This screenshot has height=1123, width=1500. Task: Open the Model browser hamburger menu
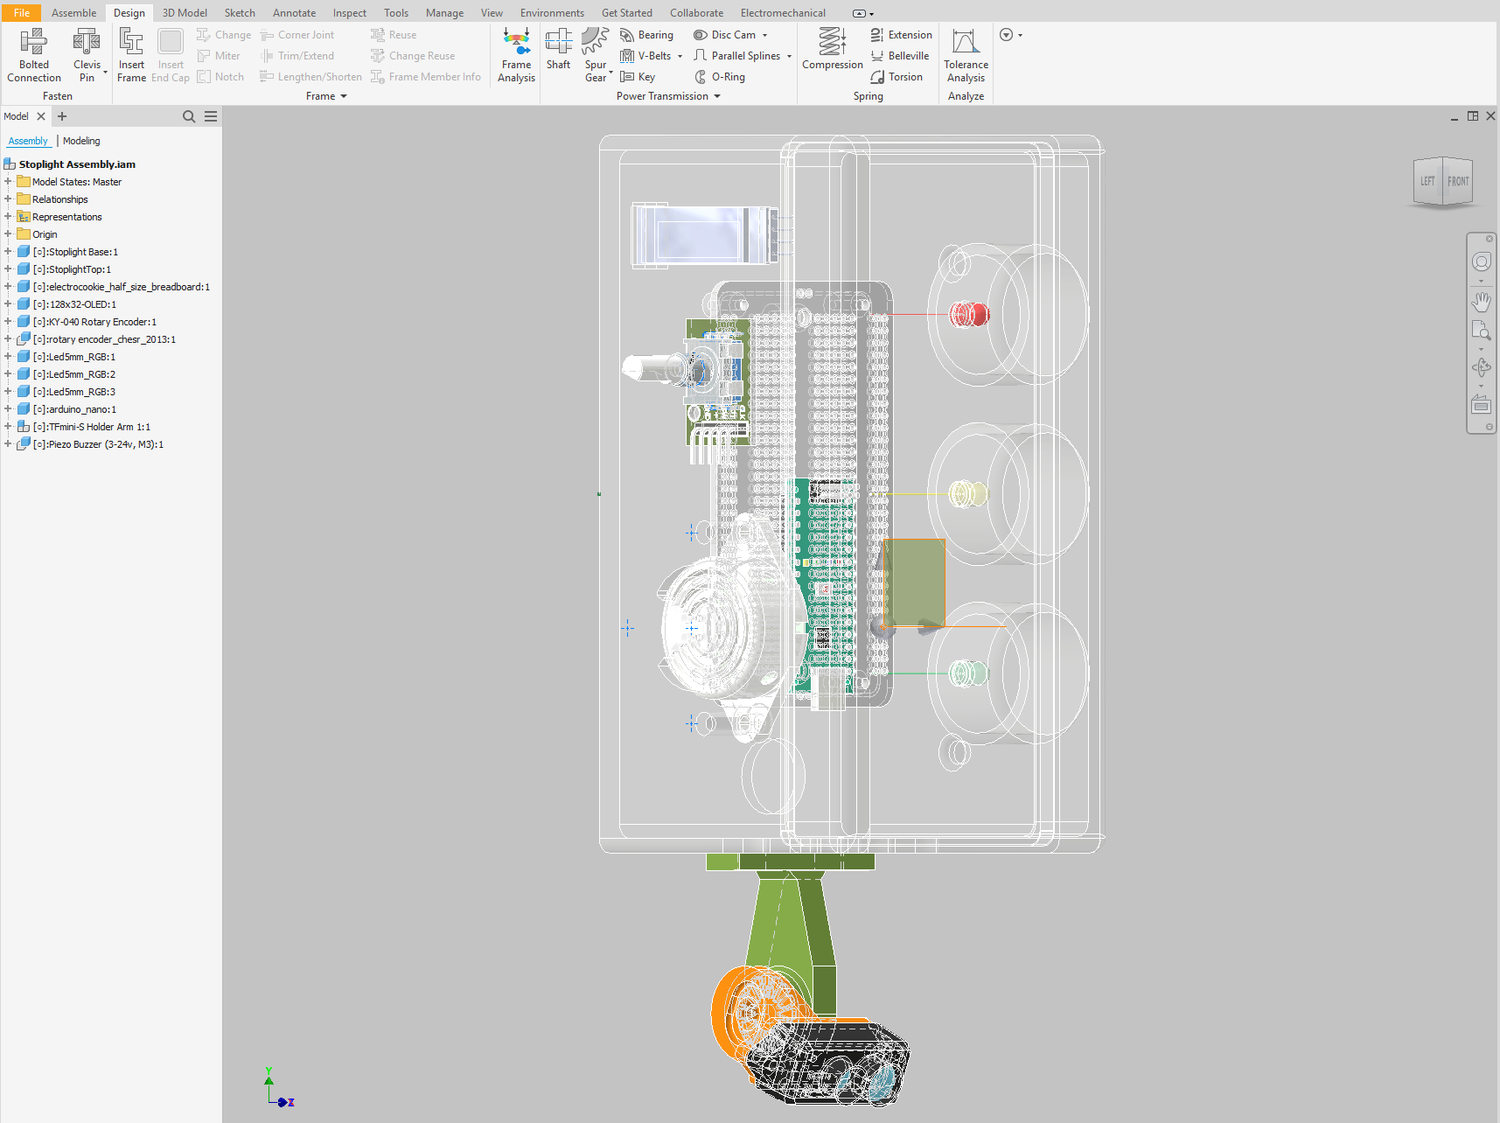211,117
